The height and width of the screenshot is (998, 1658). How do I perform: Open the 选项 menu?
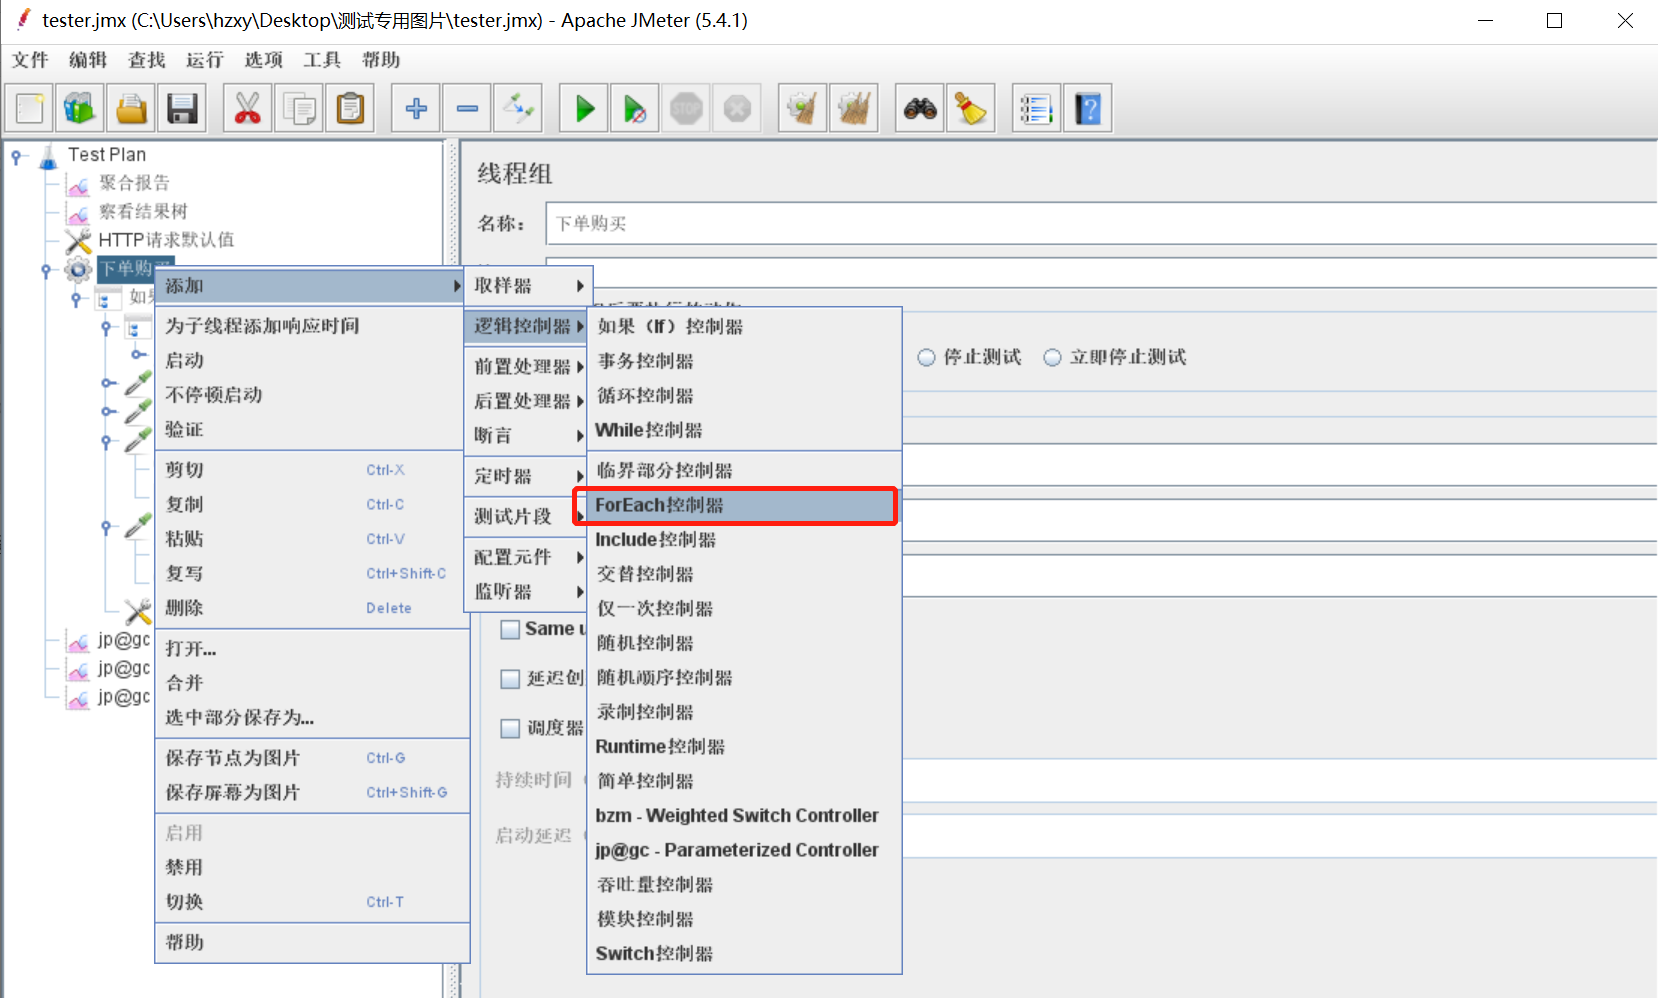coord(264,60)
